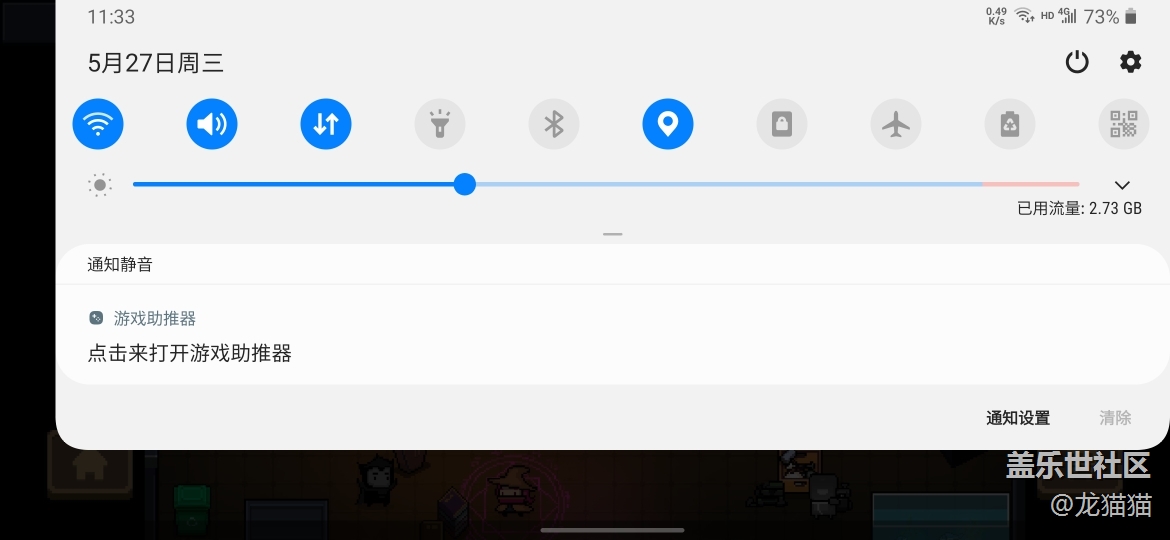Enable airplane mode tile
This screenshot has height=540, width=1170.
896,124
